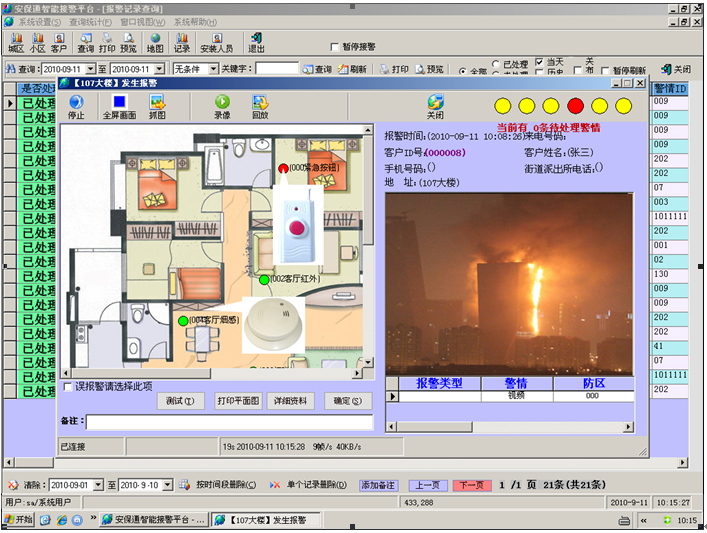Start recording with the 录像 icon
This screenshot has height=533, width=707.
coord(222,102)
